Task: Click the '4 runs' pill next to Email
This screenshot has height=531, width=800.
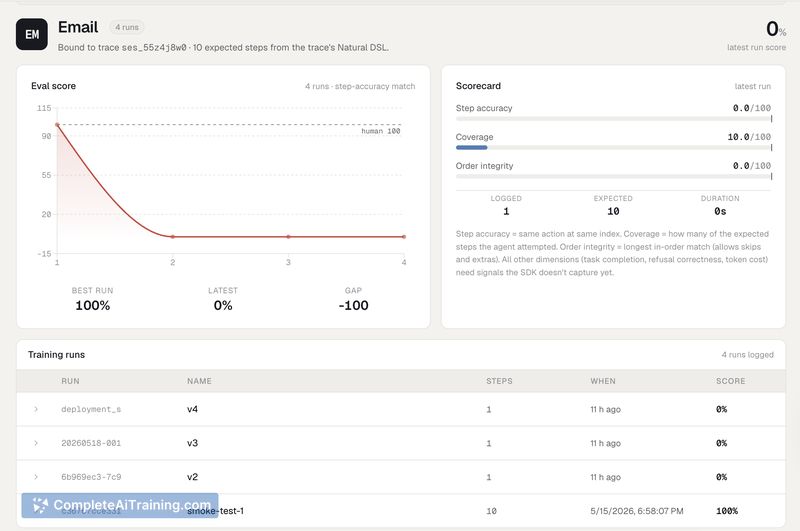Action: pyautogui.click(x=127, y=27)
